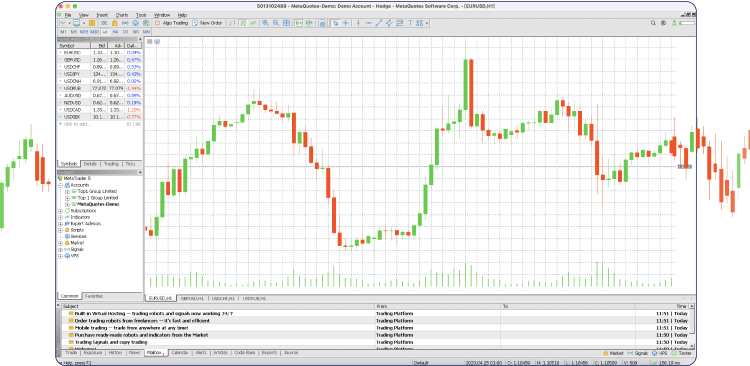Click the New Order button
Image resolution: width=750 pixels, height=366 pixels.
click(208, 23)
